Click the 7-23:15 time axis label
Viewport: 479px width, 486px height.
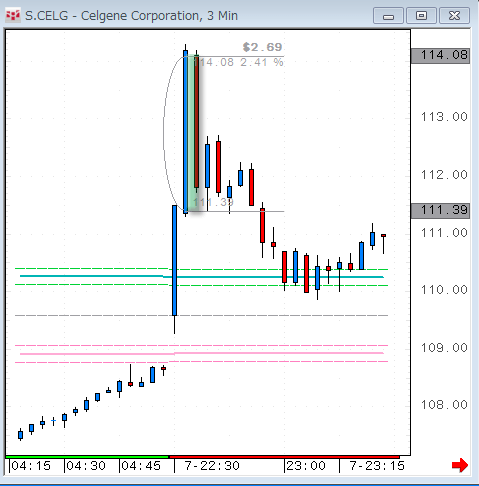pyautogui.click(x=377, y=466)
